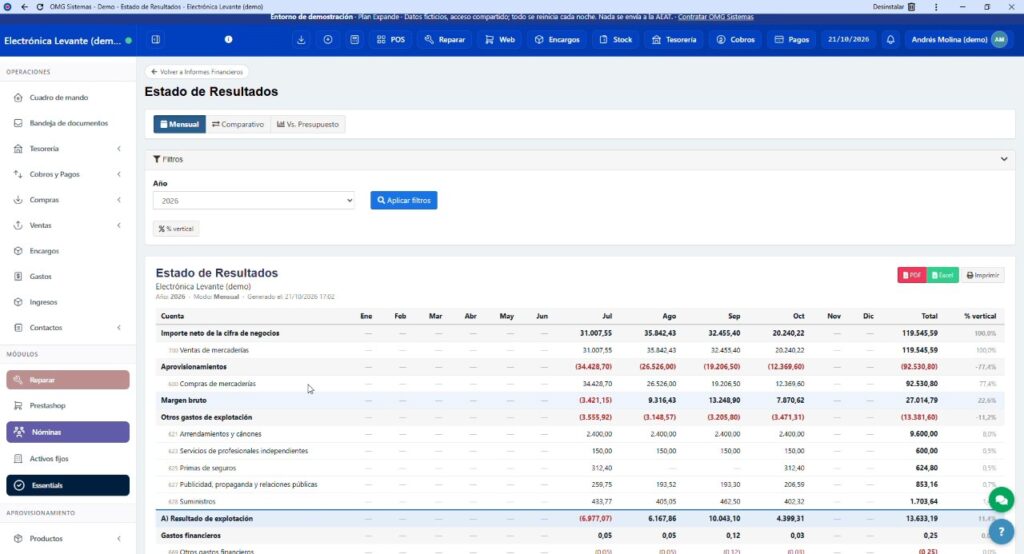The width and height of the screenshot is (1024, 554).
Task: Click Aplicar filtros button
Action: (x=404, y=201)
